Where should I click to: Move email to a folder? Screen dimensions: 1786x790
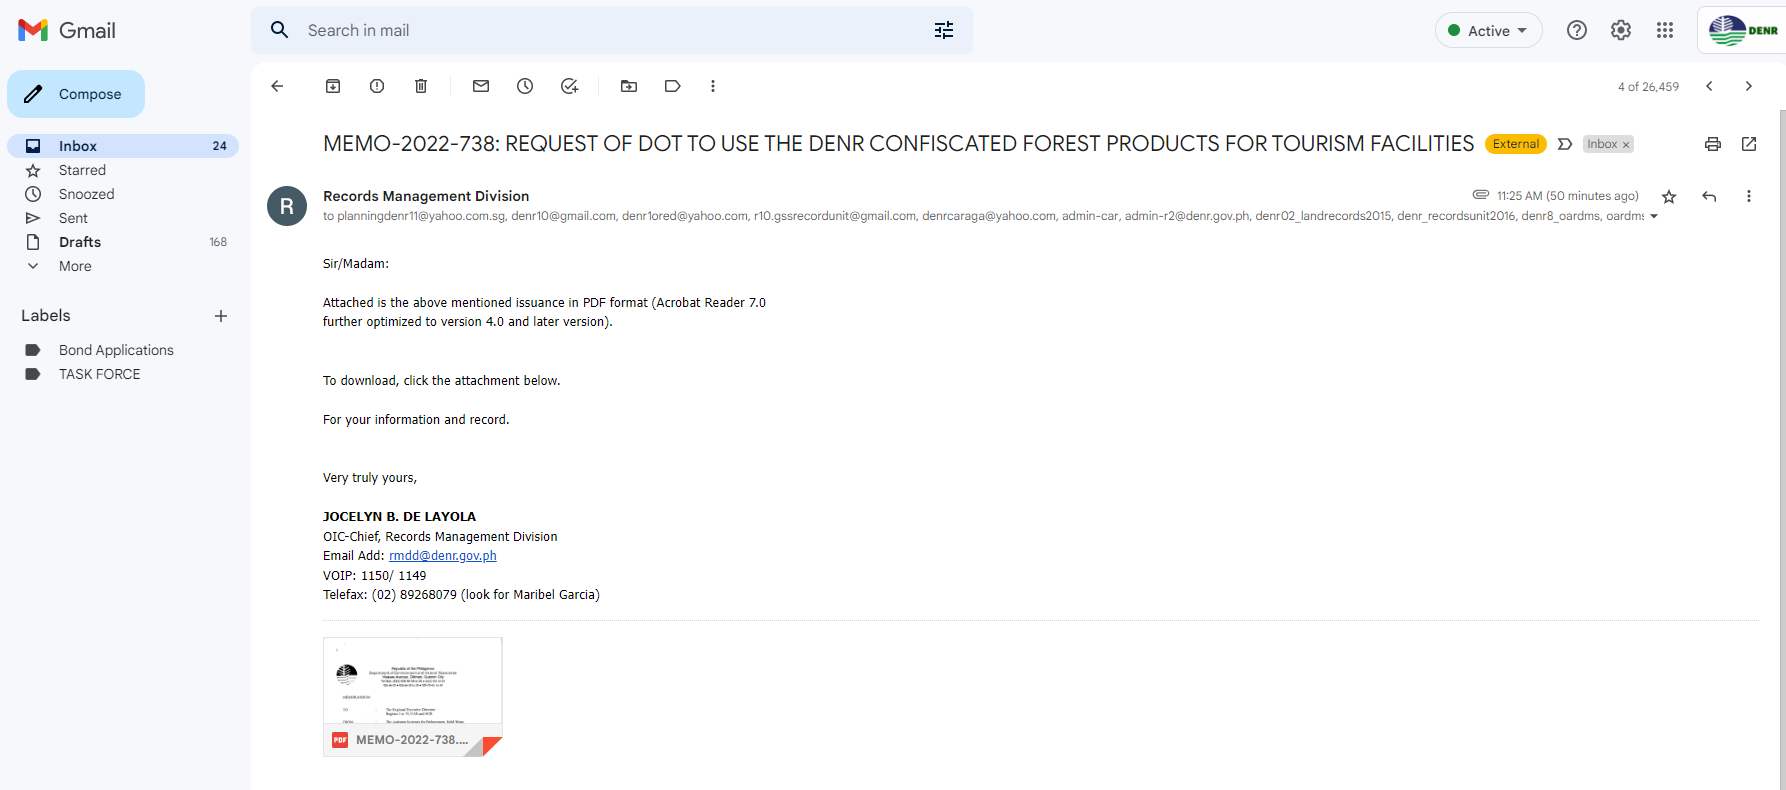[629, 86]
